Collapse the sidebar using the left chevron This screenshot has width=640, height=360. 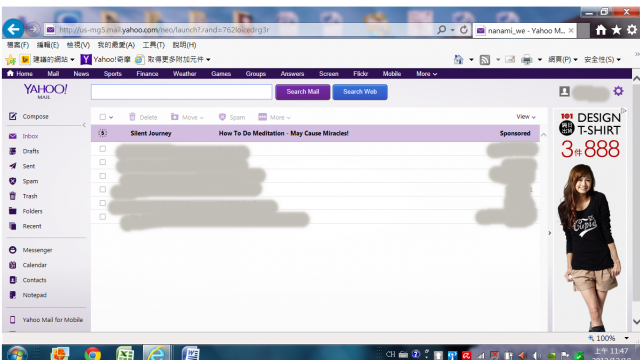pyautogui.click(x=84, y=125)
